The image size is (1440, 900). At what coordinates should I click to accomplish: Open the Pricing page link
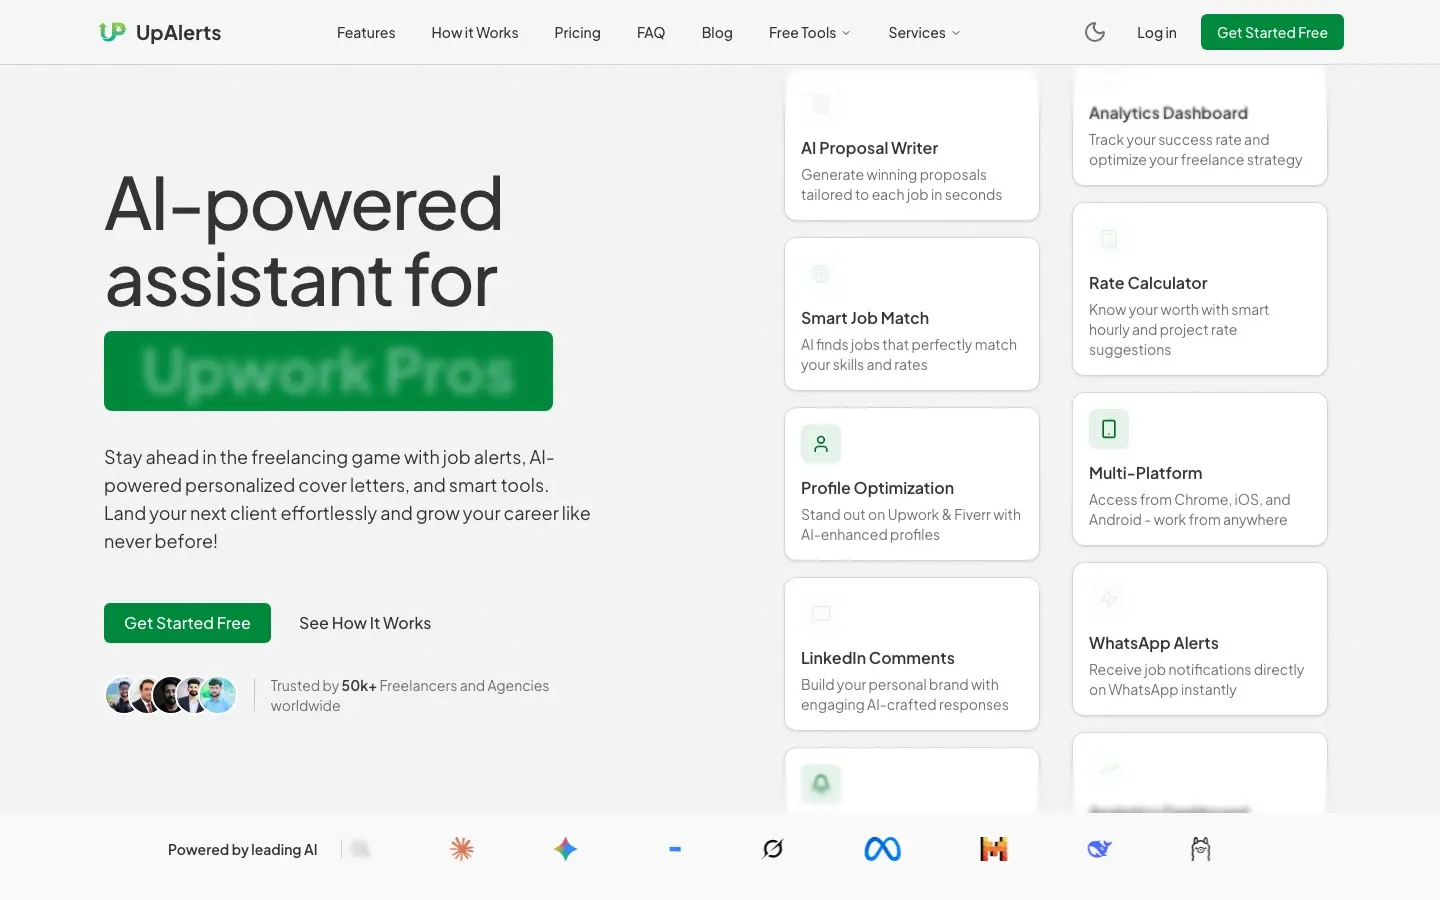(x=578, y=33)
